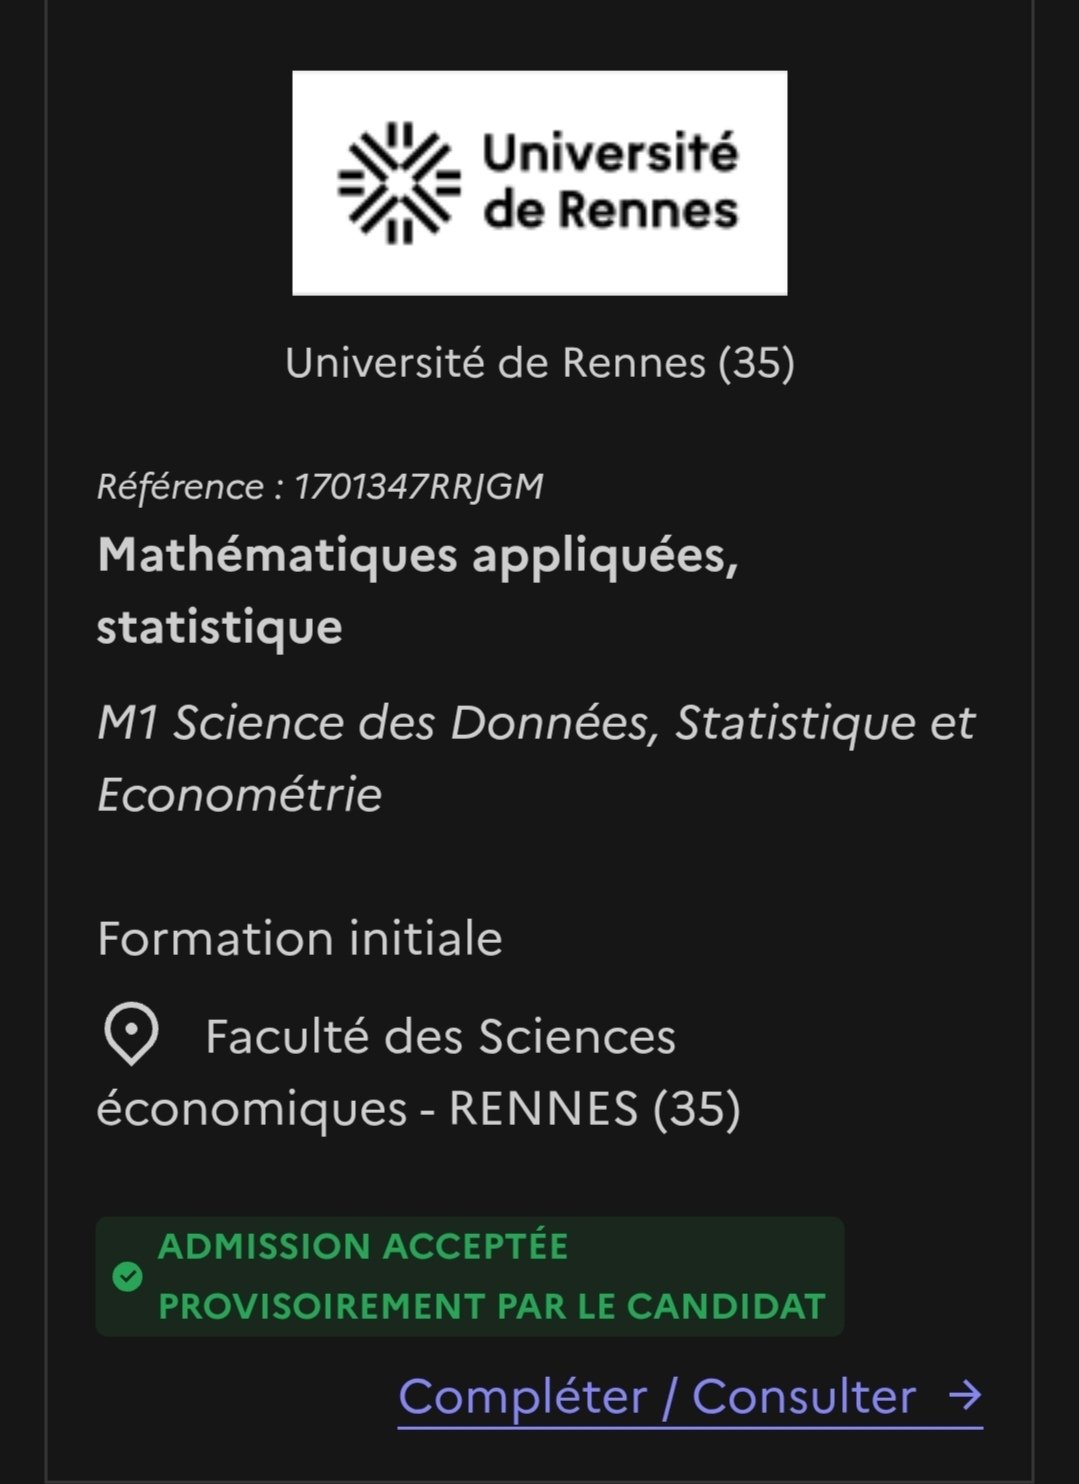Click the Université de Rennes (35) caption
This screenshot has height=1484, width=1079.
pos(539,362)
